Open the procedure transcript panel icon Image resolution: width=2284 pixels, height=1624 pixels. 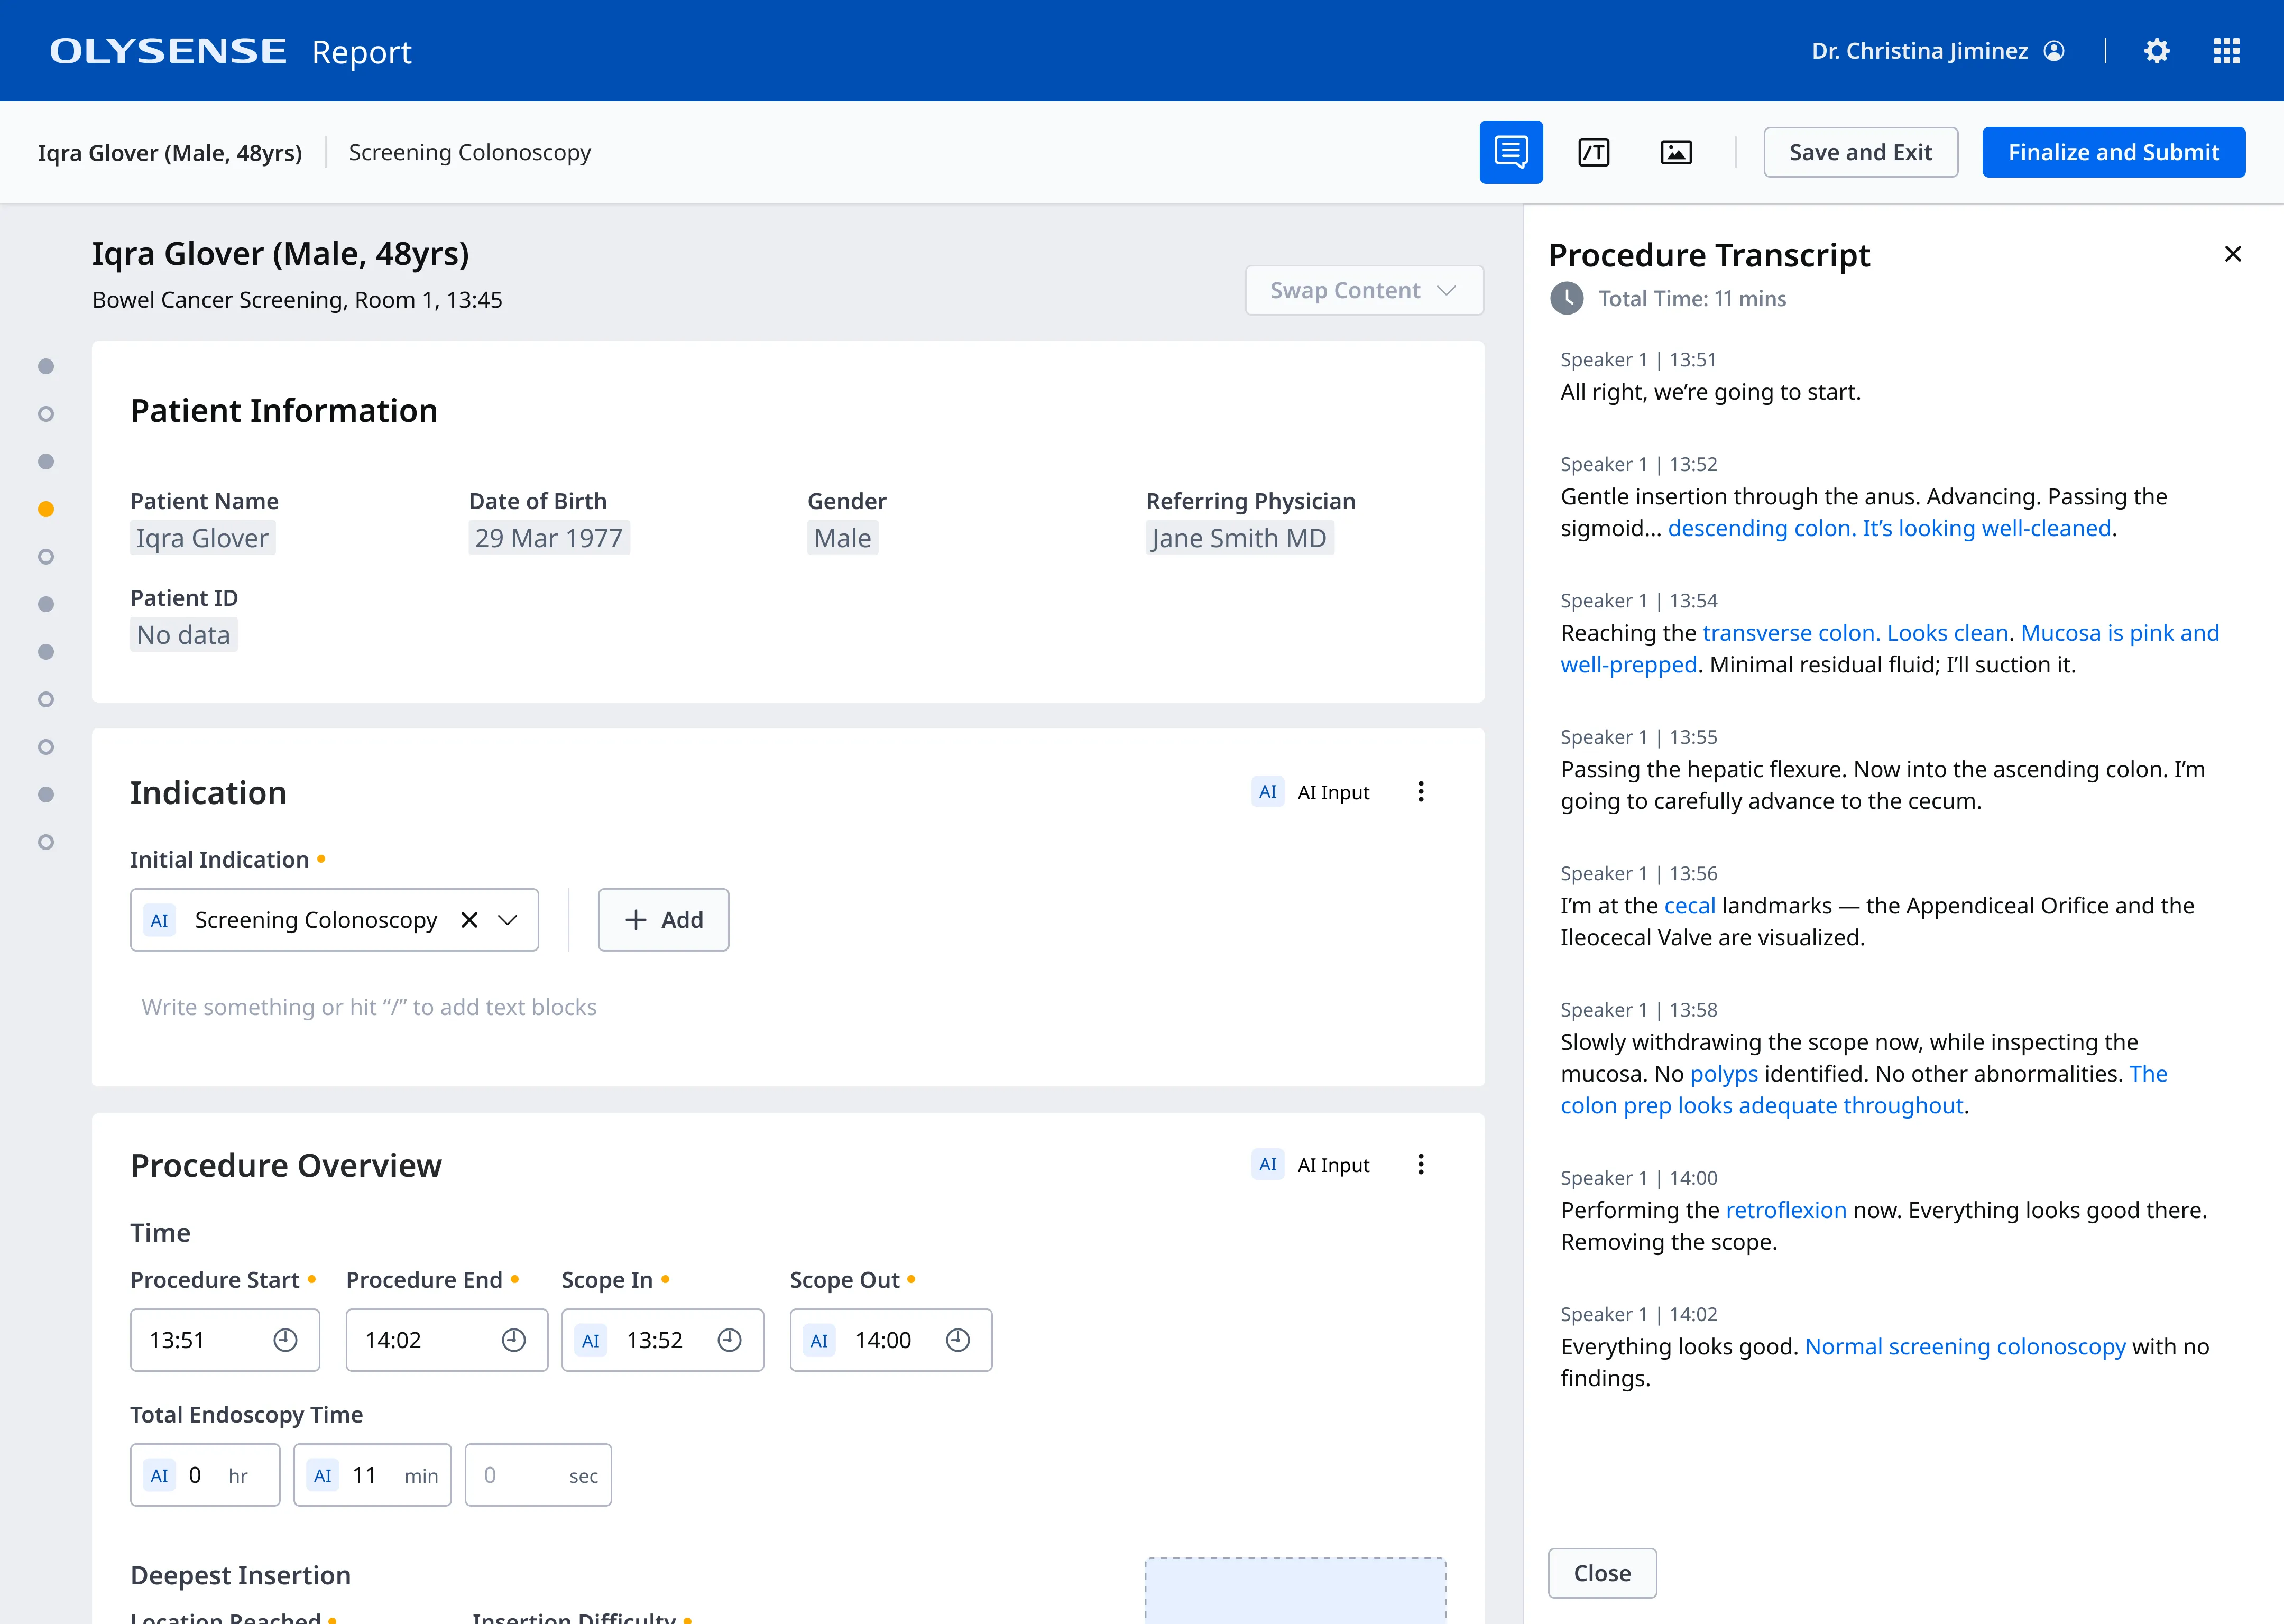pyautogui.click(x=1510, y=152)
